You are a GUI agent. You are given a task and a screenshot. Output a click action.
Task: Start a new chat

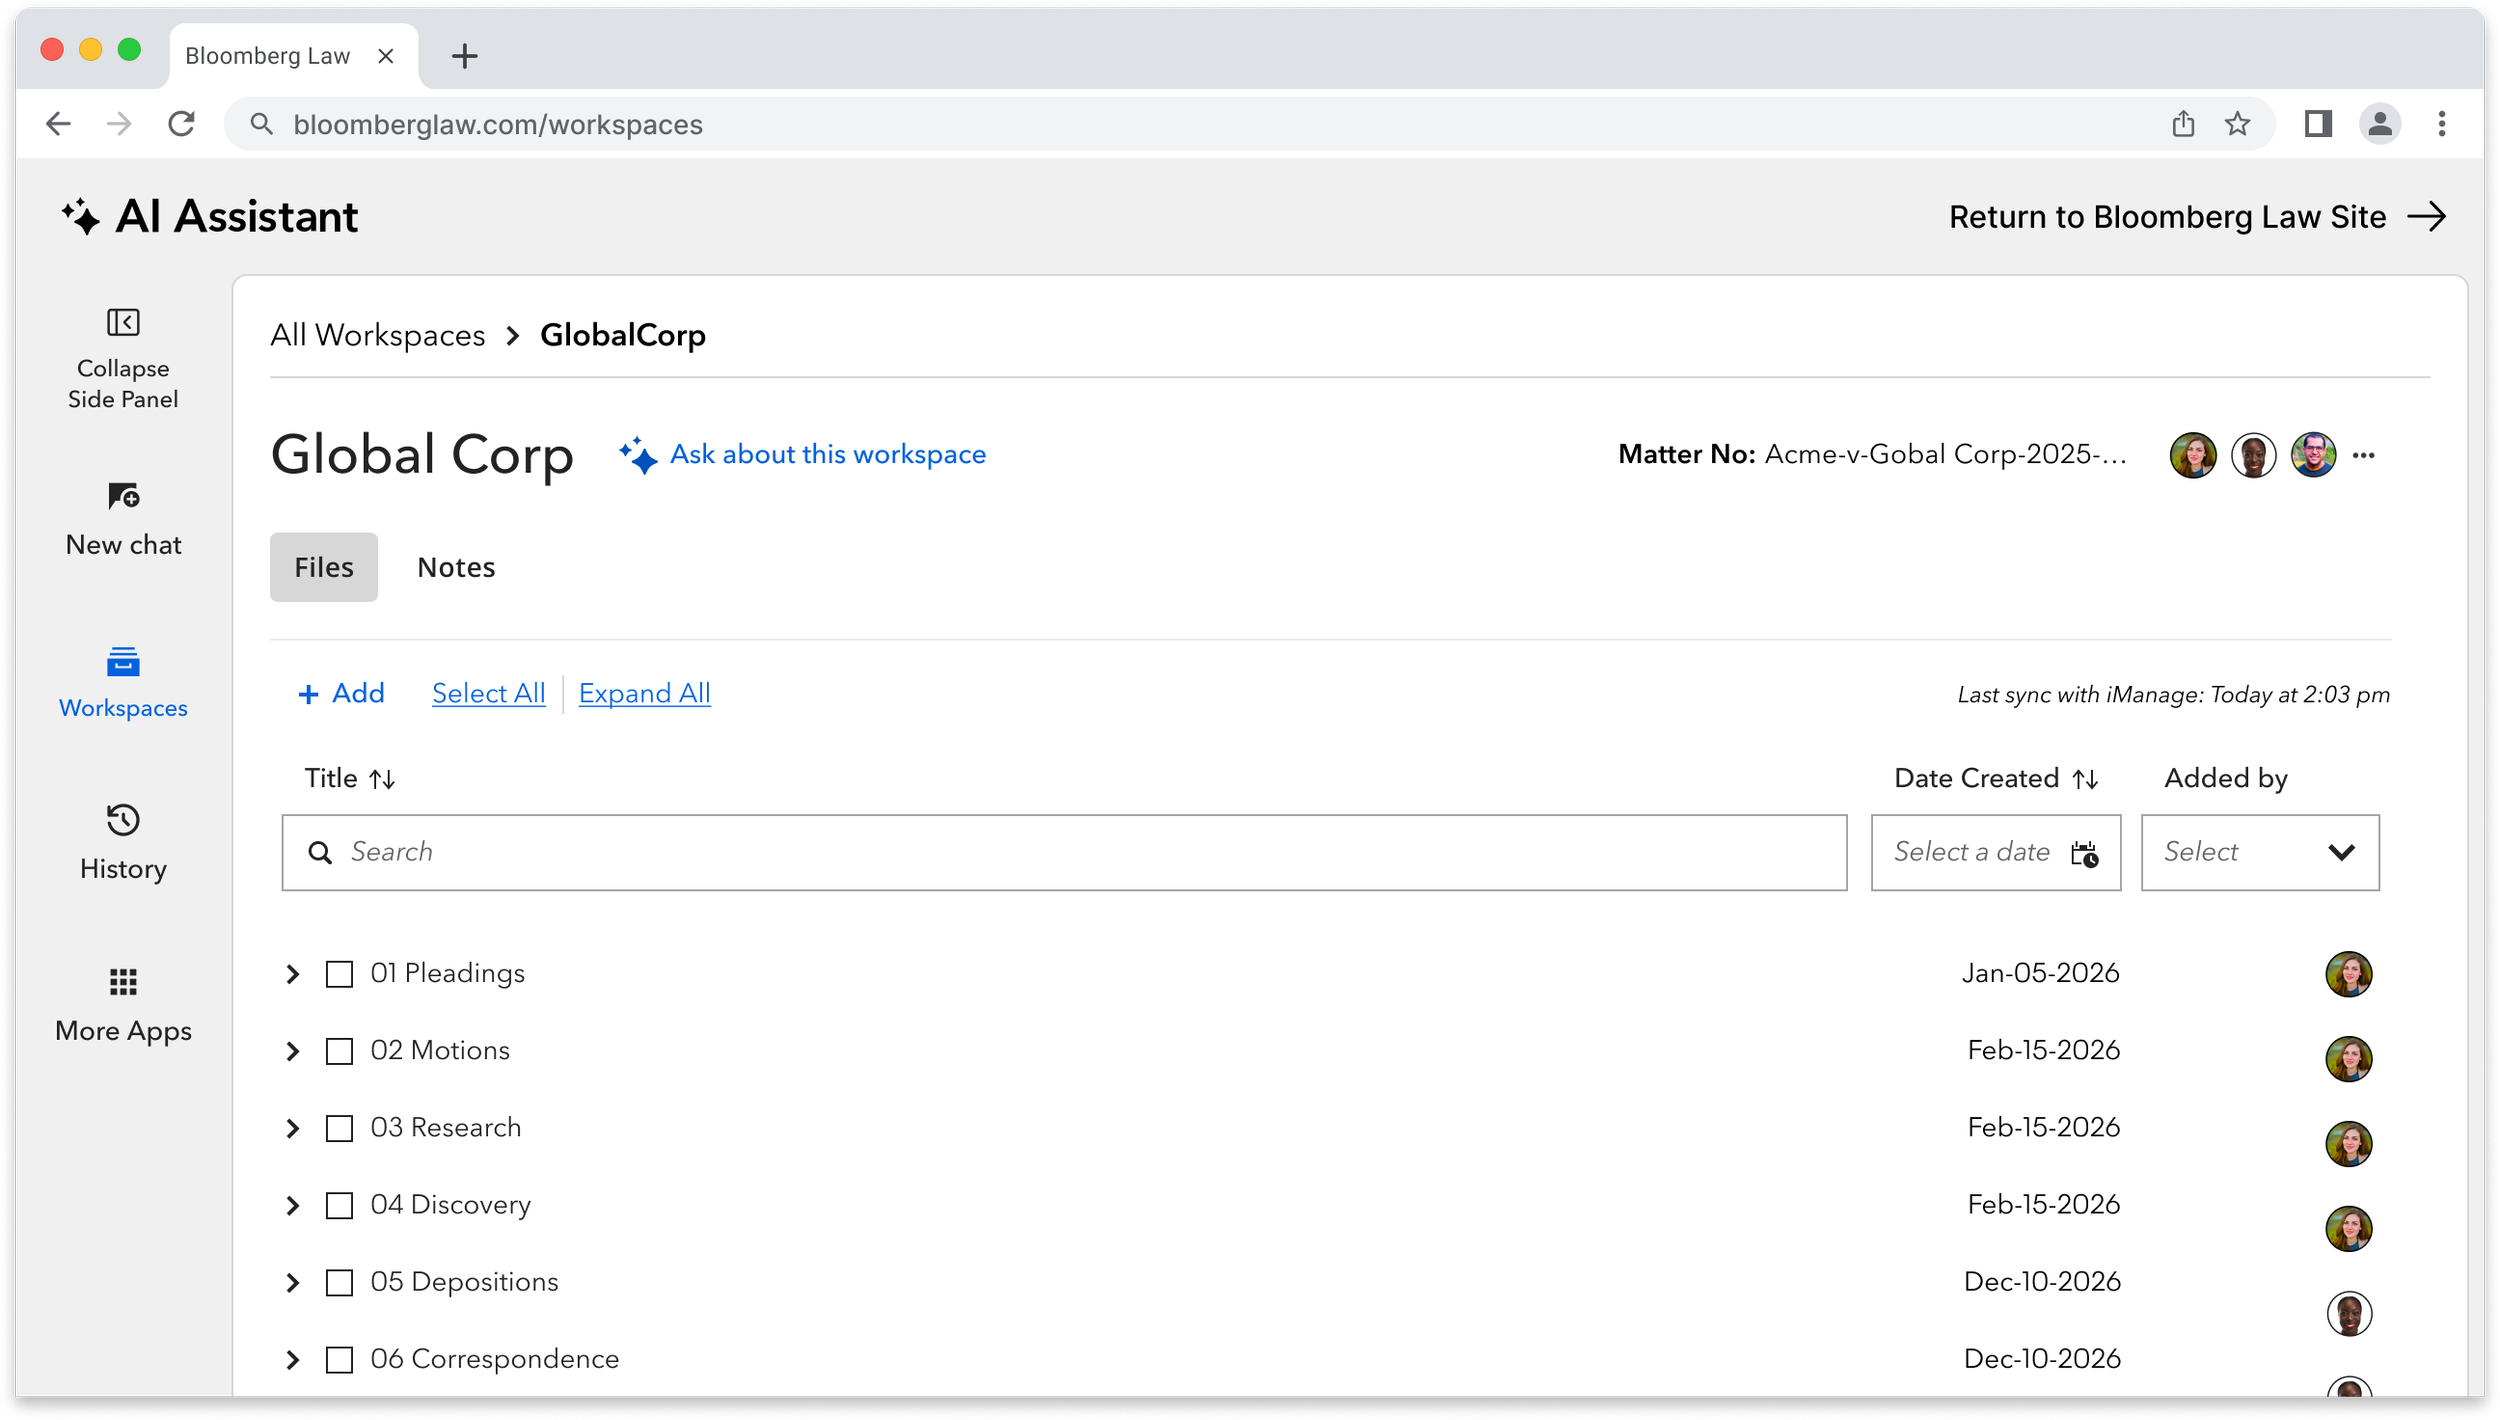[122, 520]
